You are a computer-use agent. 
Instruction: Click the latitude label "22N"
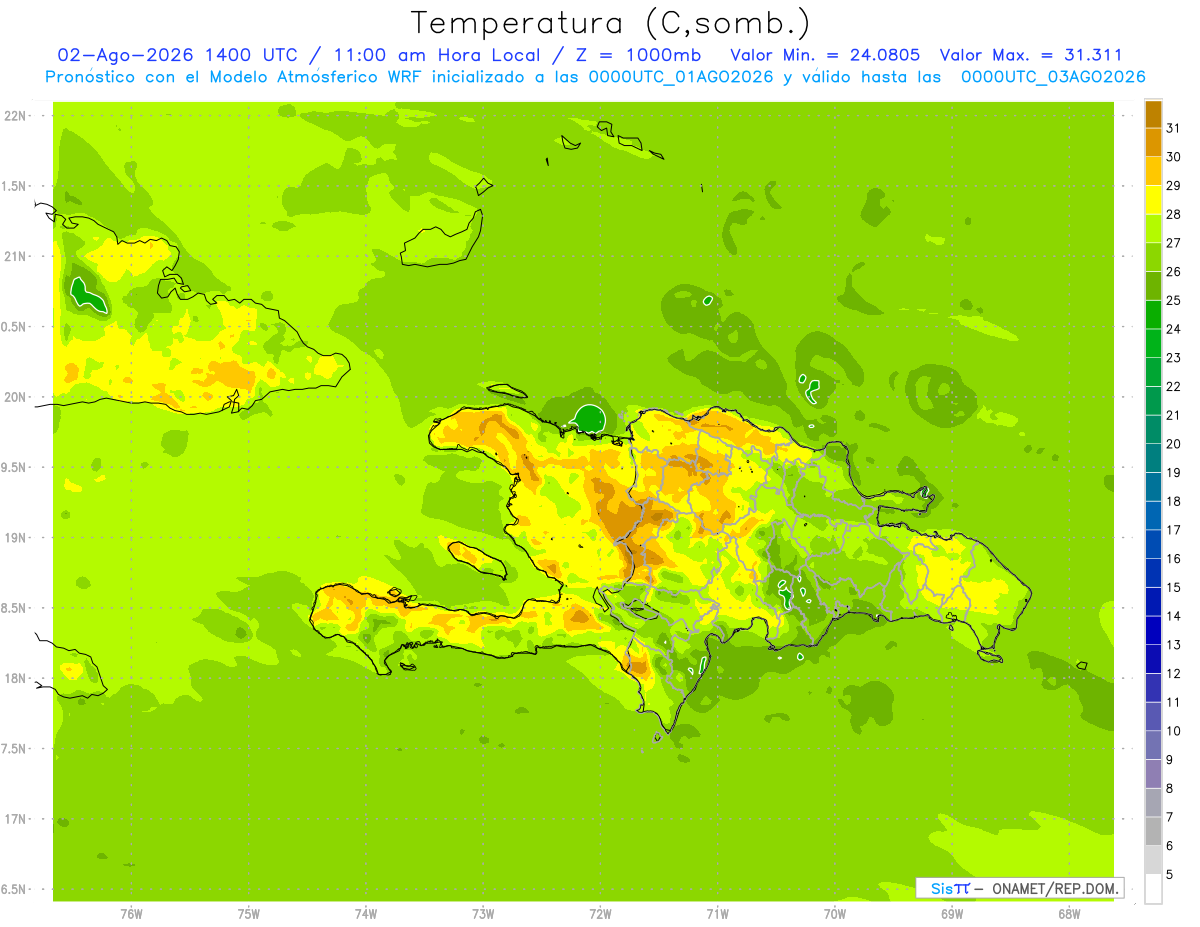pyautogui.click(x=17, y=116)
